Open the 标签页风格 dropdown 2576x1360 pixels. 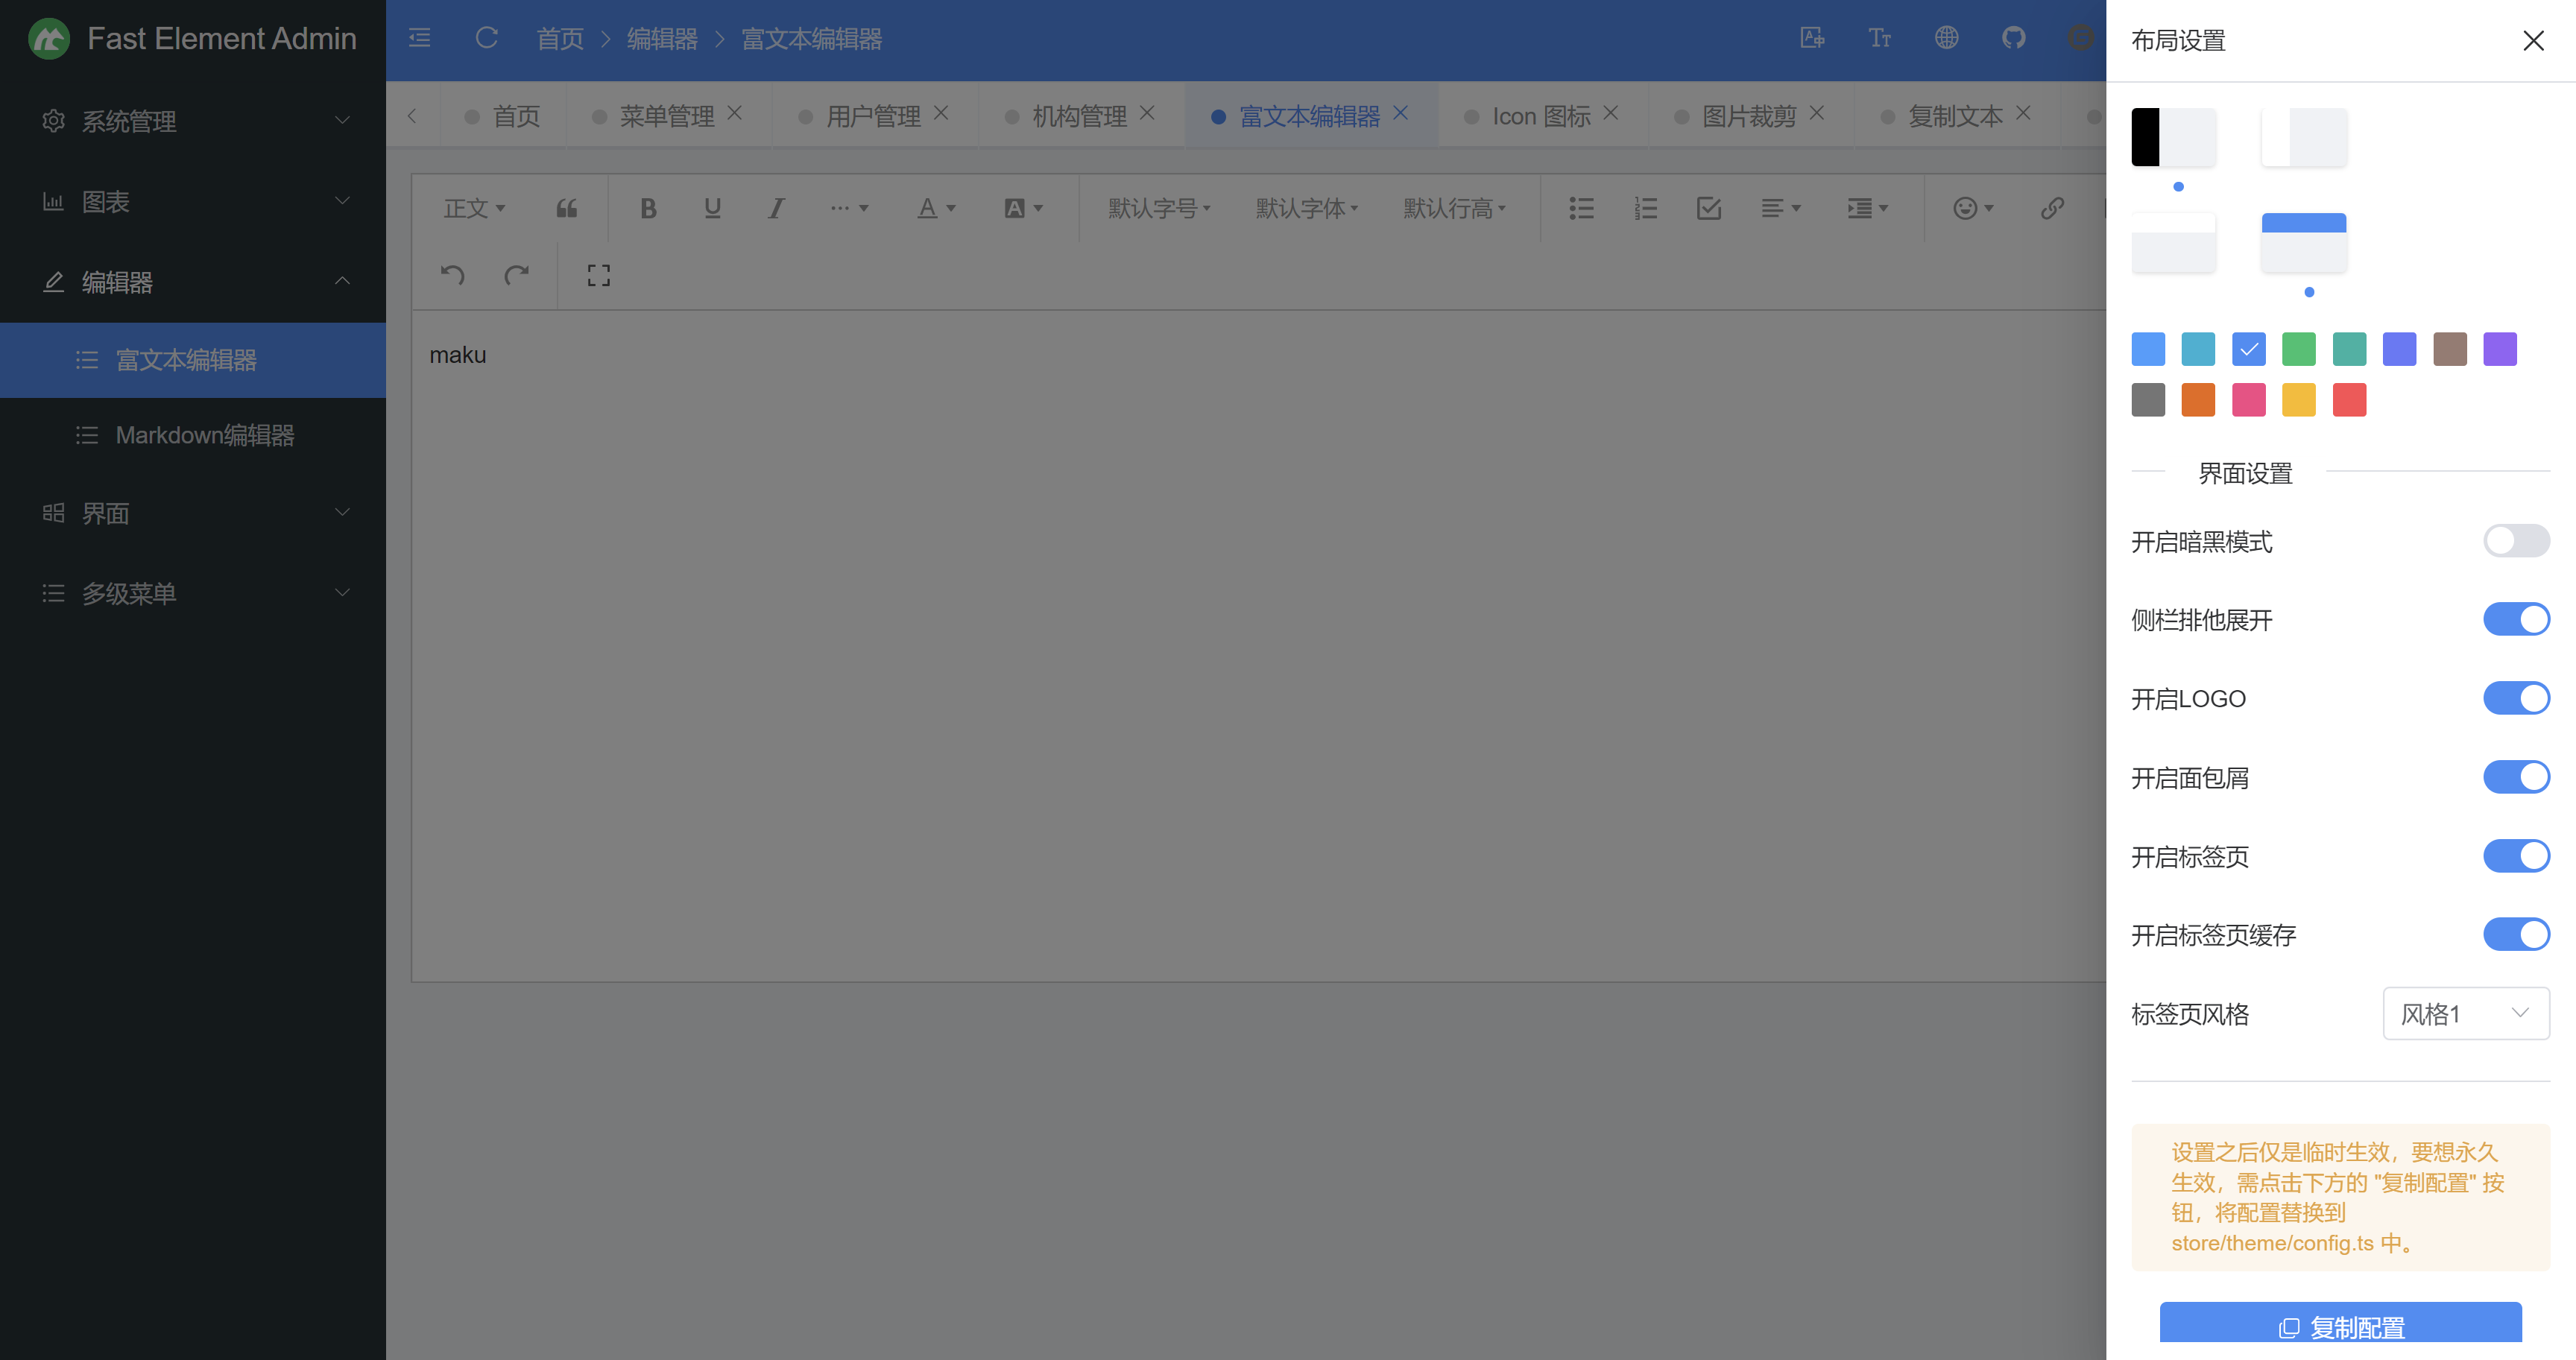coord(2466,1013)
